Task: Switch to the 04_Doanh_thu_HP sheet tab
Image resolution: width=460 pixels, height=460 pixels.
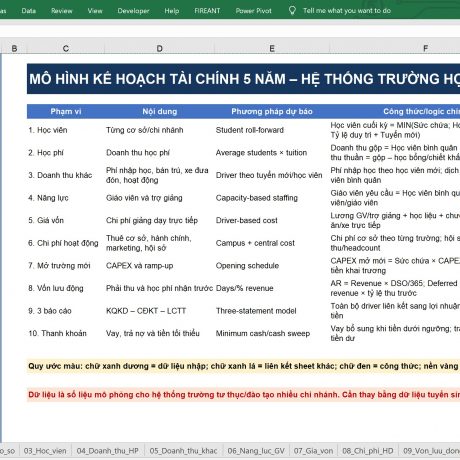Action: (107, 451)
